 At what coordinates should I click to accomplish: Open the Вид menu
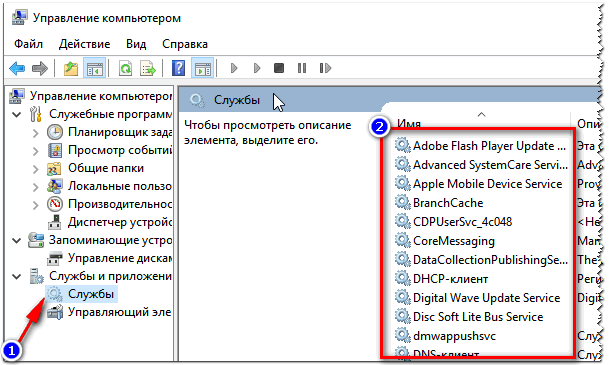point(136,44)
